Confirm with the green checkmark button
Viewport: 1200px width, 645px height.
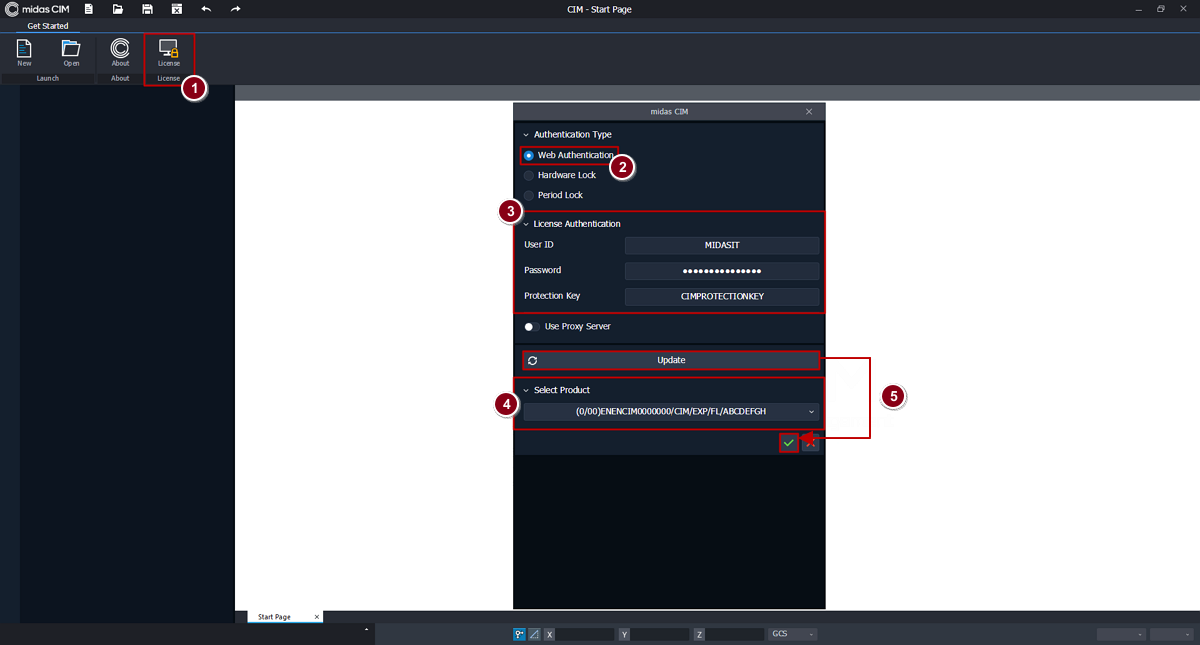coord(789,443)
